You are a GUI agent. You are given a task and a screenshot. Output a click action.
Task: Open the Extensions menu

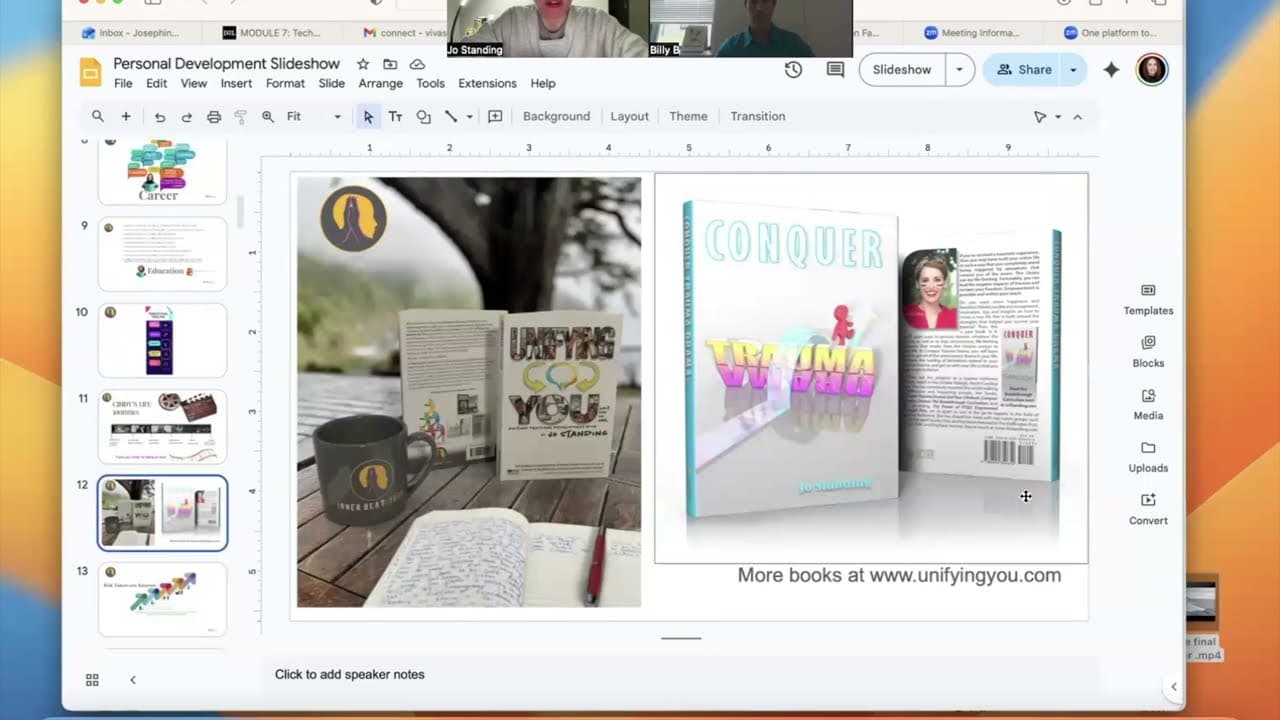[x=488, y=84]
